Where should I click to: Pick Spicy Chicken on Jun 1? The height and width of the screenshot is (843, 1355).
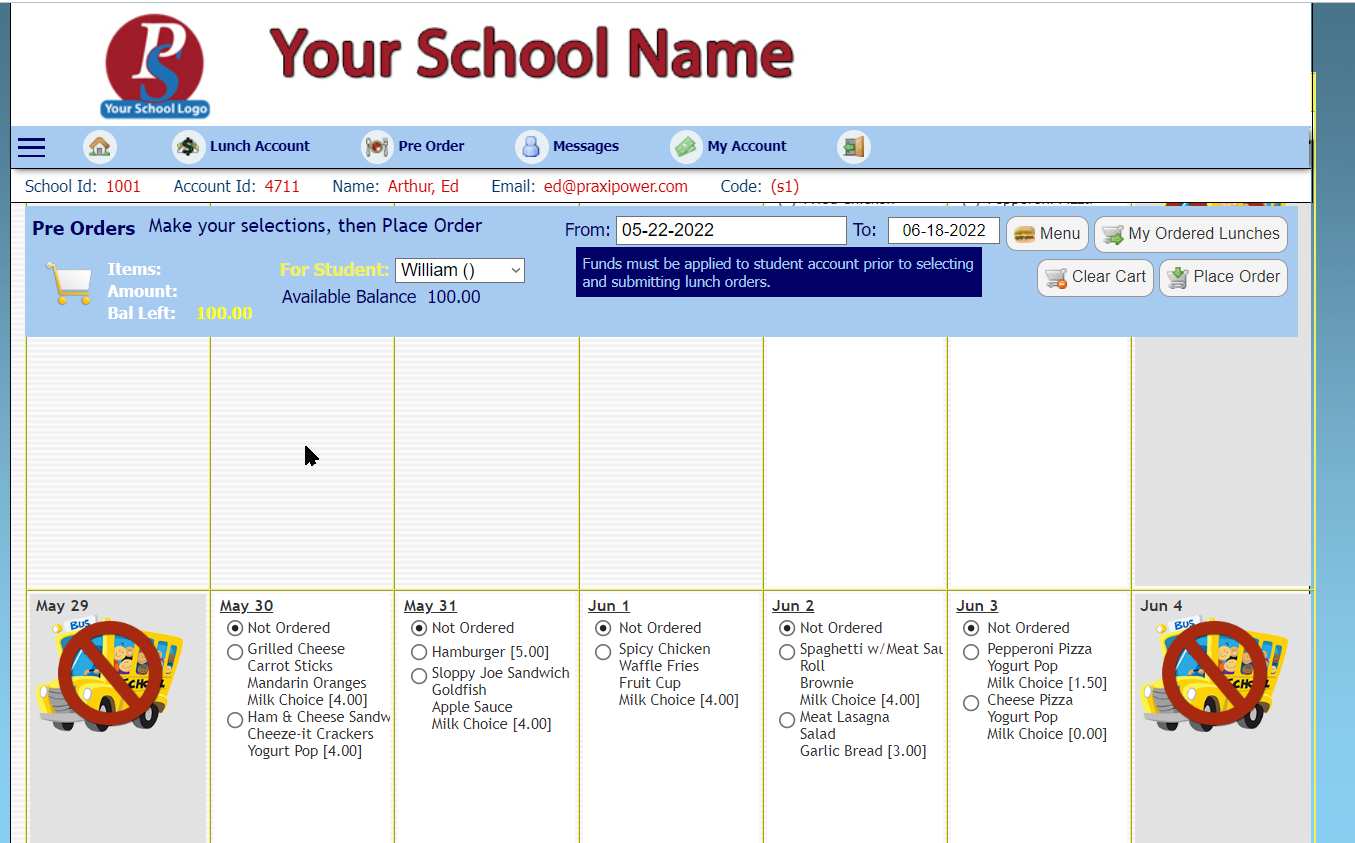tap(603, 652)
